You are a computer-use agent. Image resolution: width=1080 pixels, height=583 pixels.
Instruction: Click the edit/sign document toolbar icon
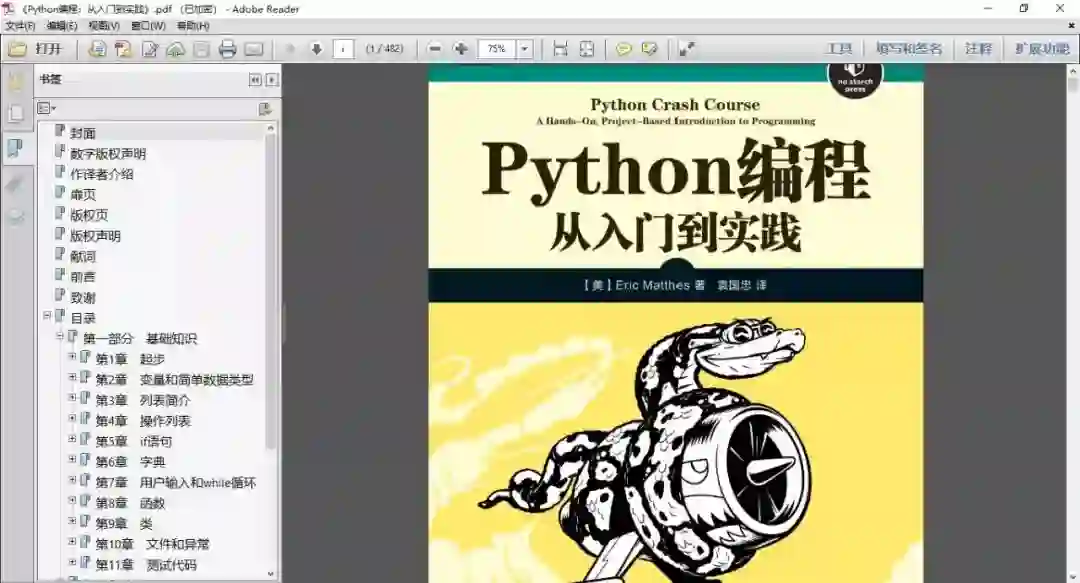tap(149, 49)
